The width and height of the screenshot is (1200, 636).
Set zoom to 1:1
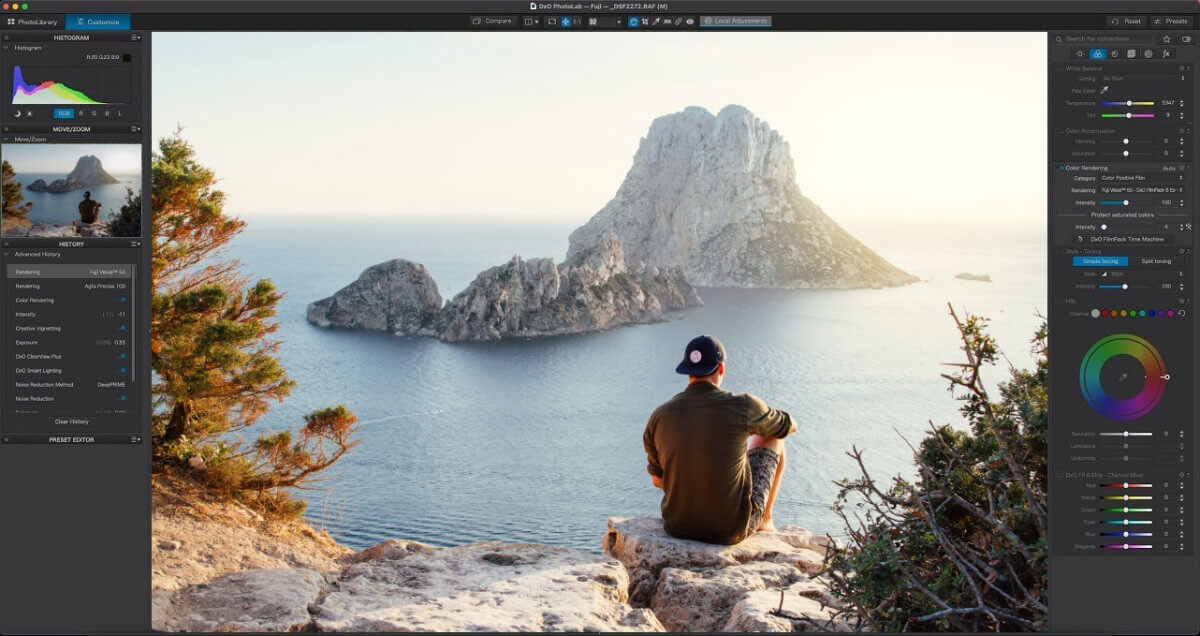point(578,21)
